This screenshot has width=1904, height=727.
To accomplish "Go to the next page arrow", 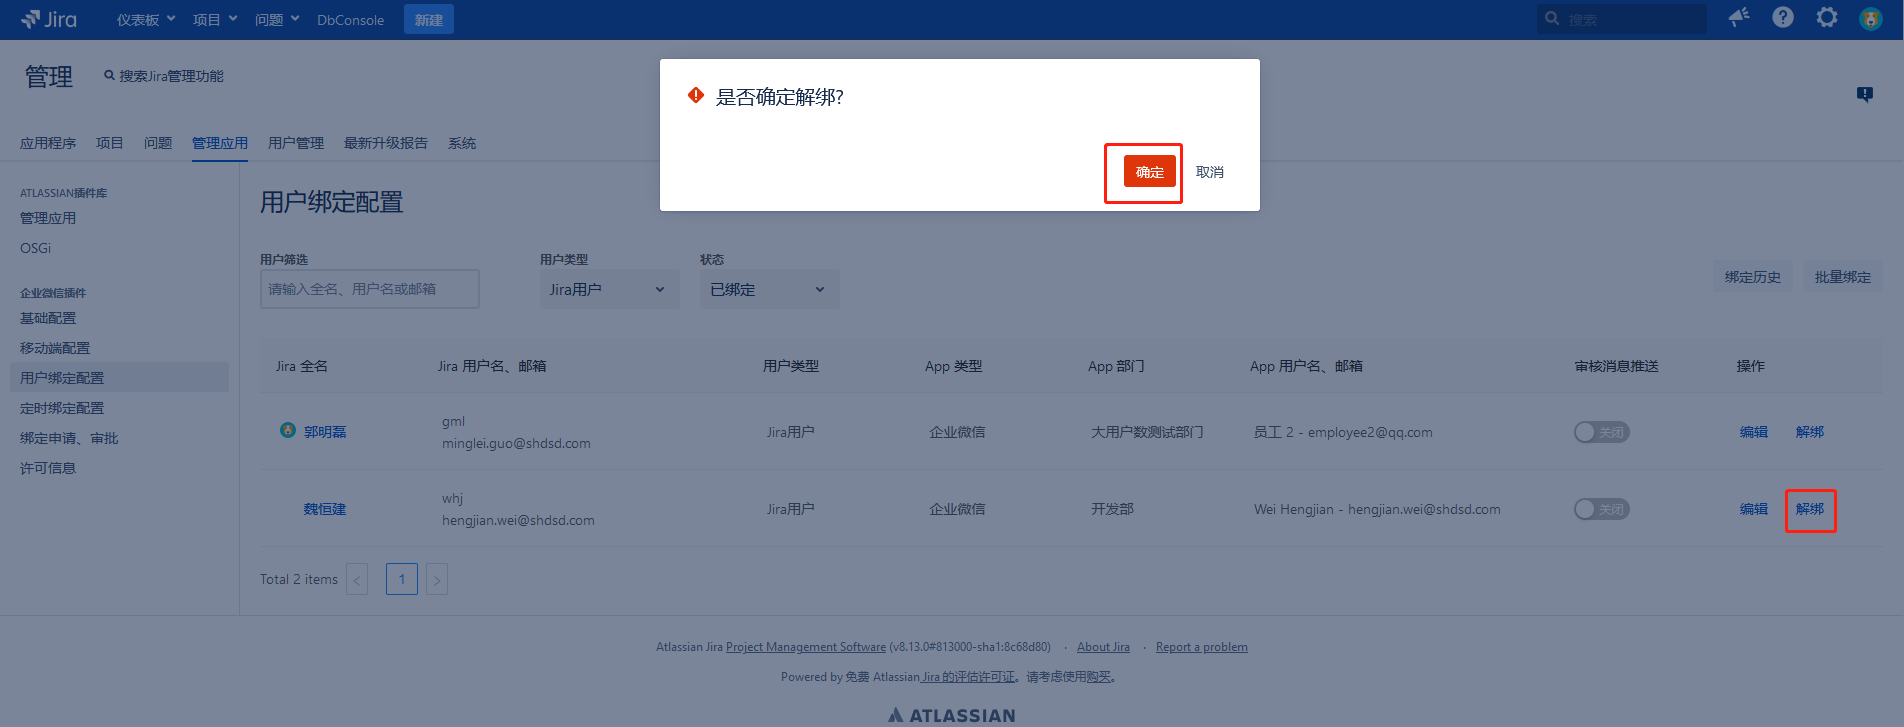I will 437,579.
